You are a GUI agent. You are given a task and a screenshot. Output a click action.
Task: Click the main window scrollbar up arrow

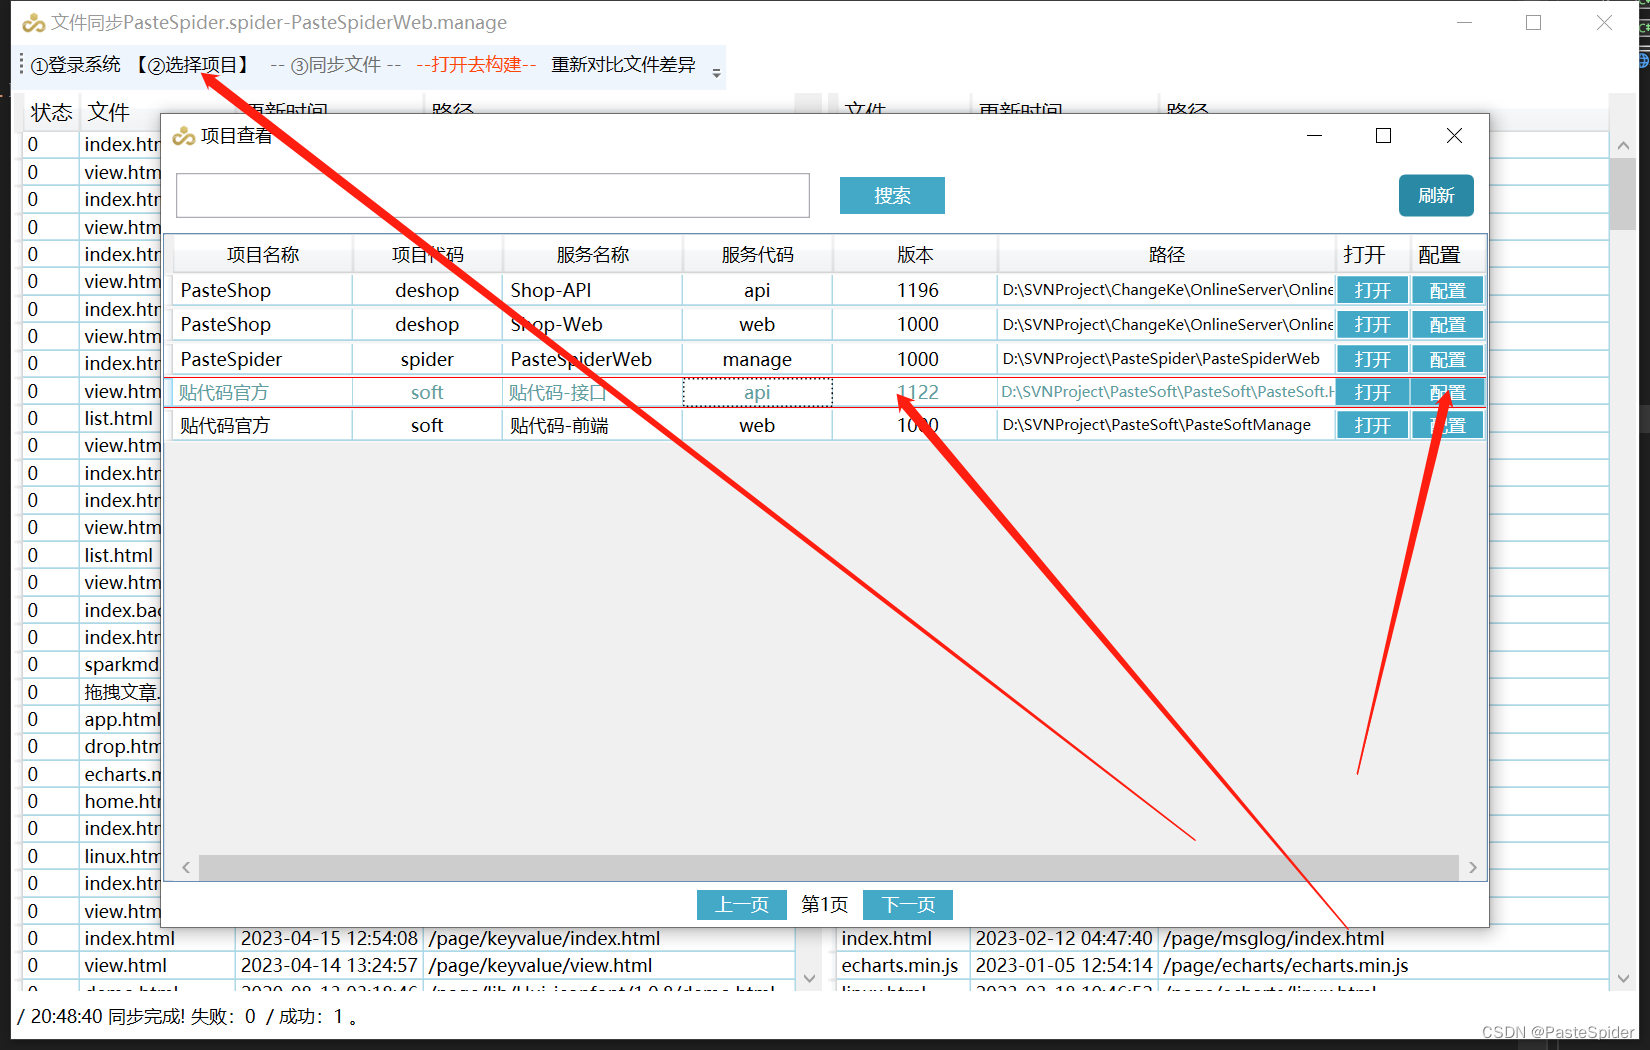(1623, 145)
